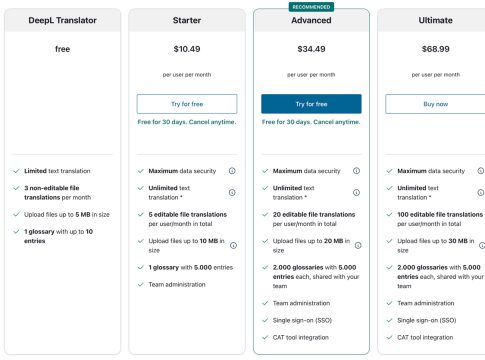This screenshot has height=360, width=485.
Task: Open info icon for Advanced Unlimited text translation
Action: tap(356, 193)
